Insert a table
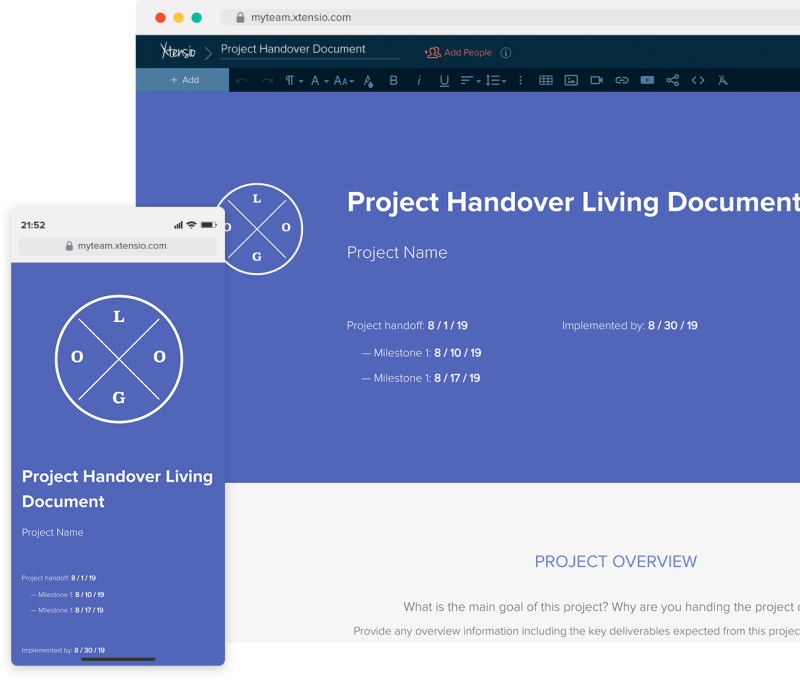Viewport: 800px width, 680px height. coord(545,80)
